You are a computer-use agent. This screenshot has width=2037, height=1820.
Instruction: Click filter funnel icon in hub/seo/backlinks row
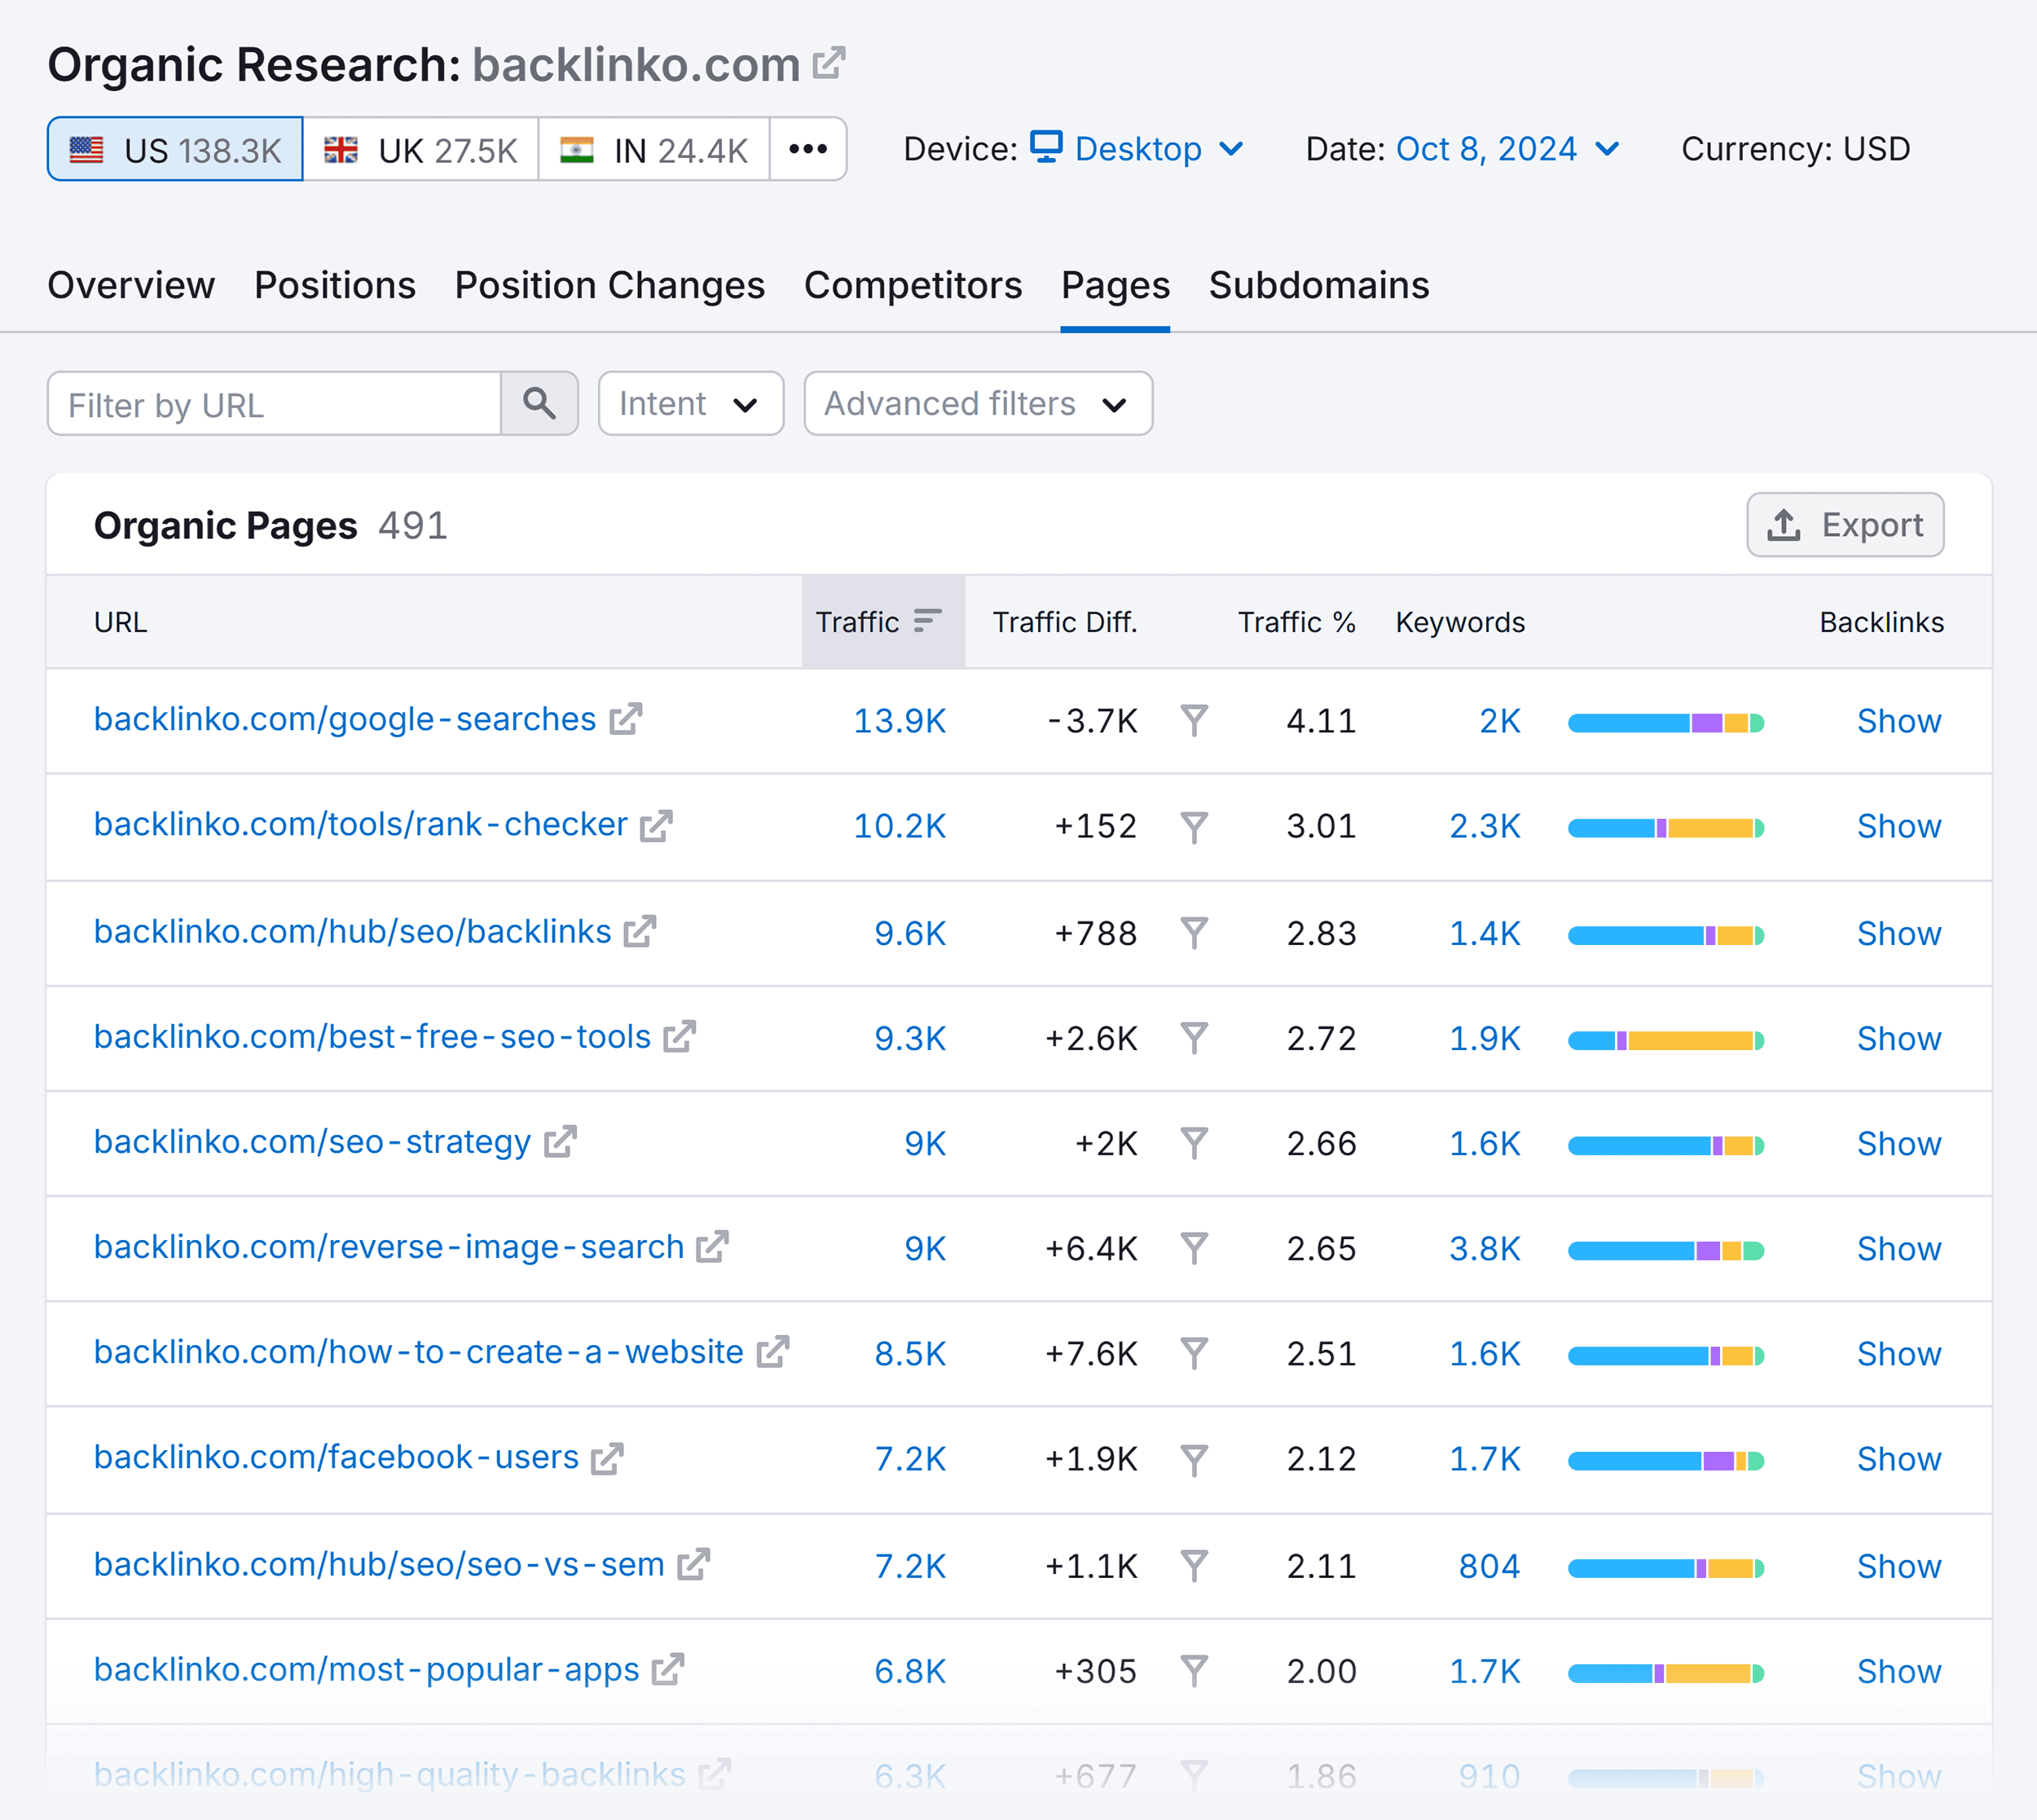click(x=1194, y=934)
